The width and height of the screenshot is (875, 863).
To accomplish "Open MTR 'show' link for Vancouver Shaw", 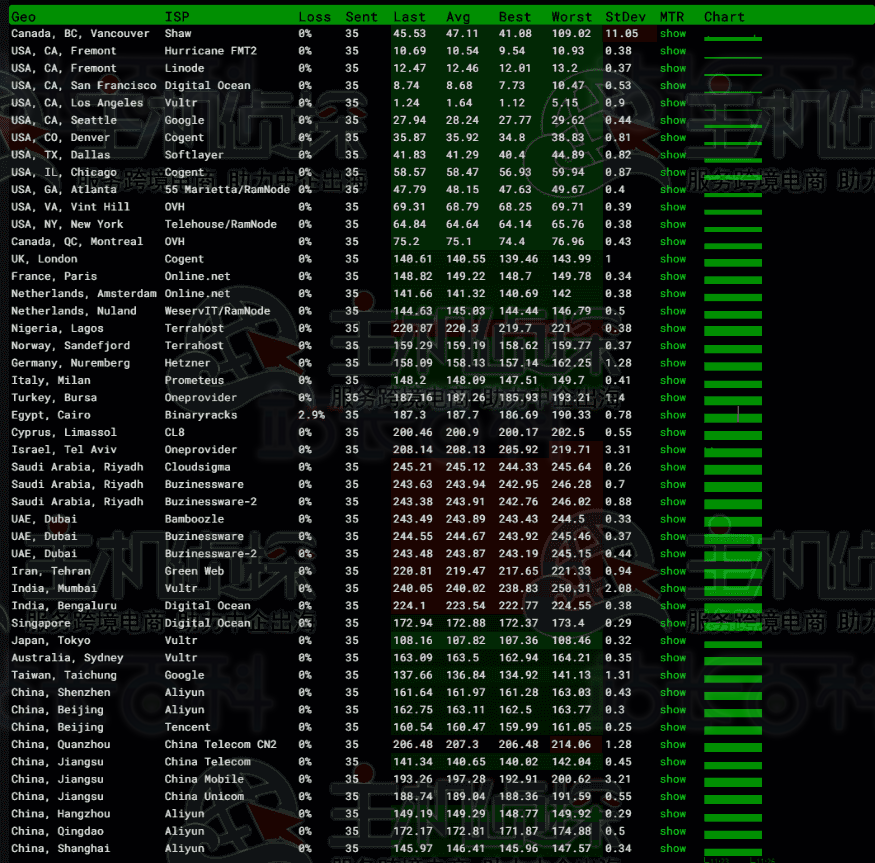I will pos(672,33).
